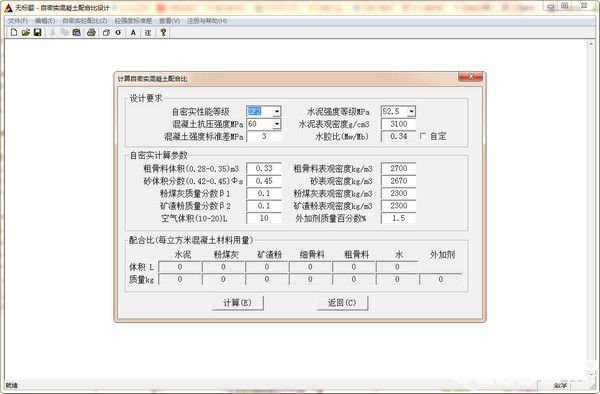
Task: Click the 矿渣粉 质量kg result cell
Action: 267,279
